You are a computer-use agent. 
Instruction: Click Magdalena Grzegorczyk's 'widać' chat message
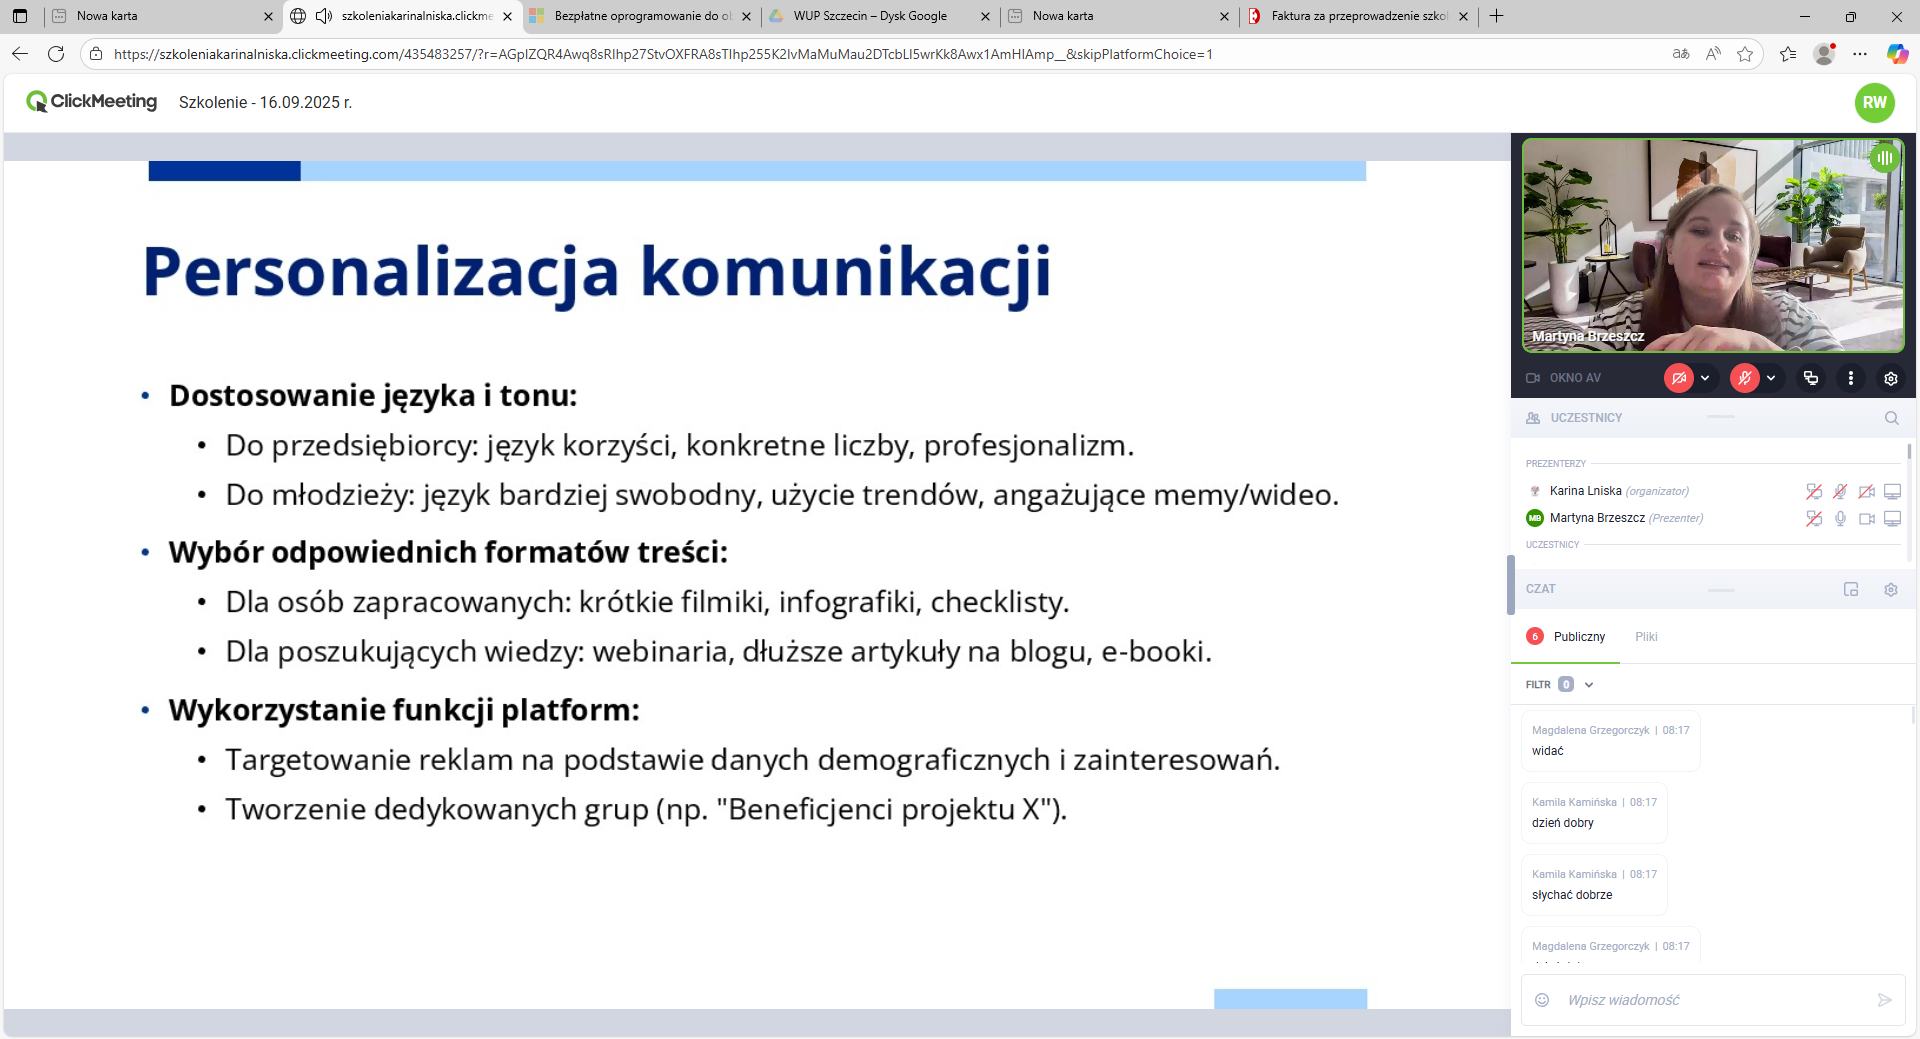coord(1610,741)
